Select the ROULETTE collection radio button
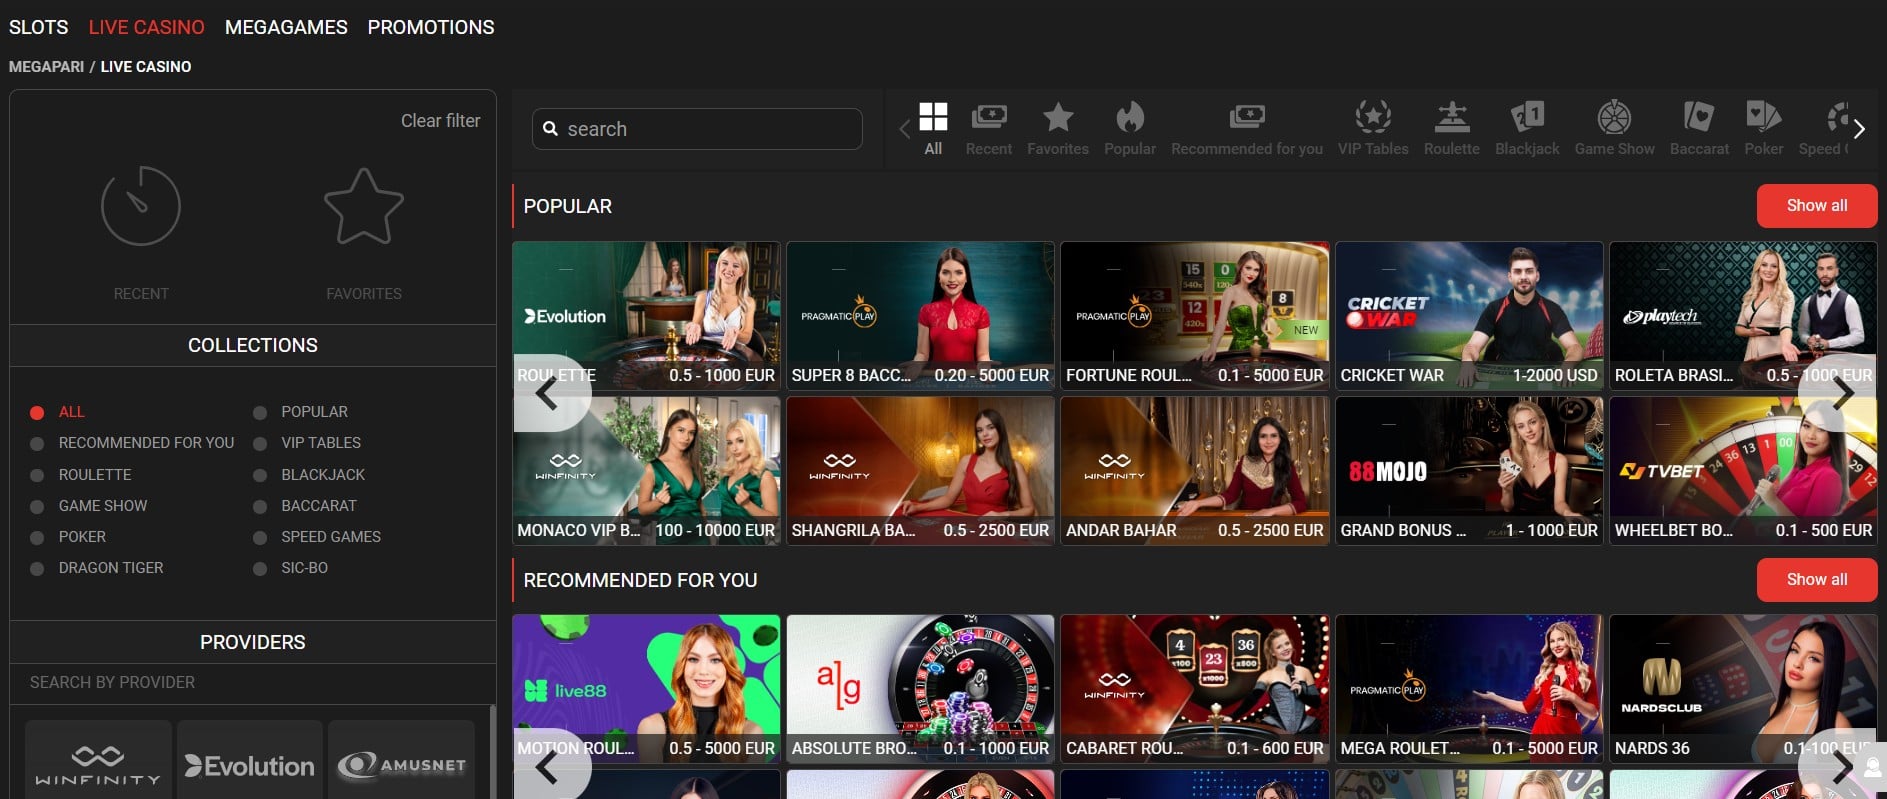This screenshot has height=799, width=1887. tap(37, 475)
